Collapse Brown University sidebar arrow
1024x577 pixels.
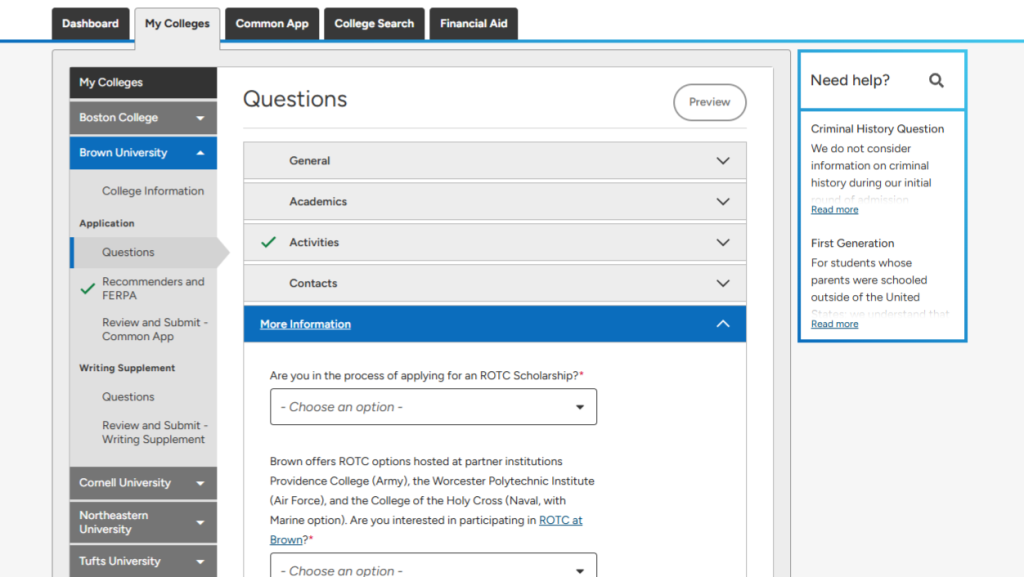[200, 153]
